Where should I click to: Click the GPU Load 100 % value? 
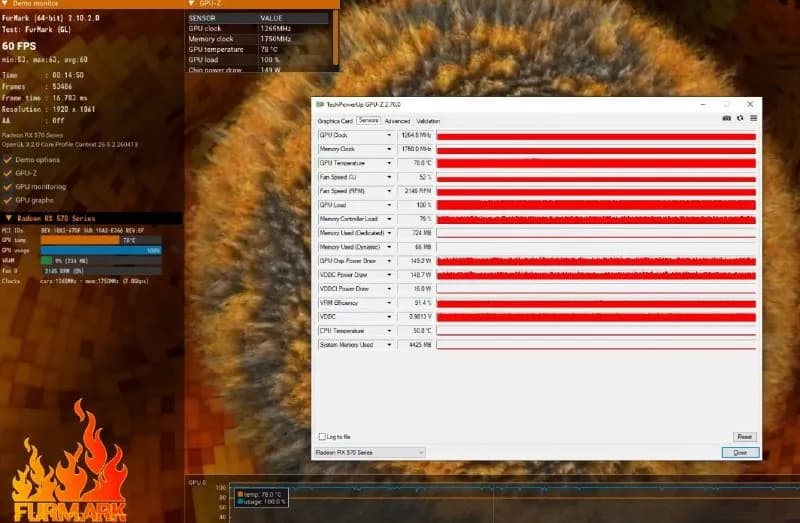(x=416, y=205)
